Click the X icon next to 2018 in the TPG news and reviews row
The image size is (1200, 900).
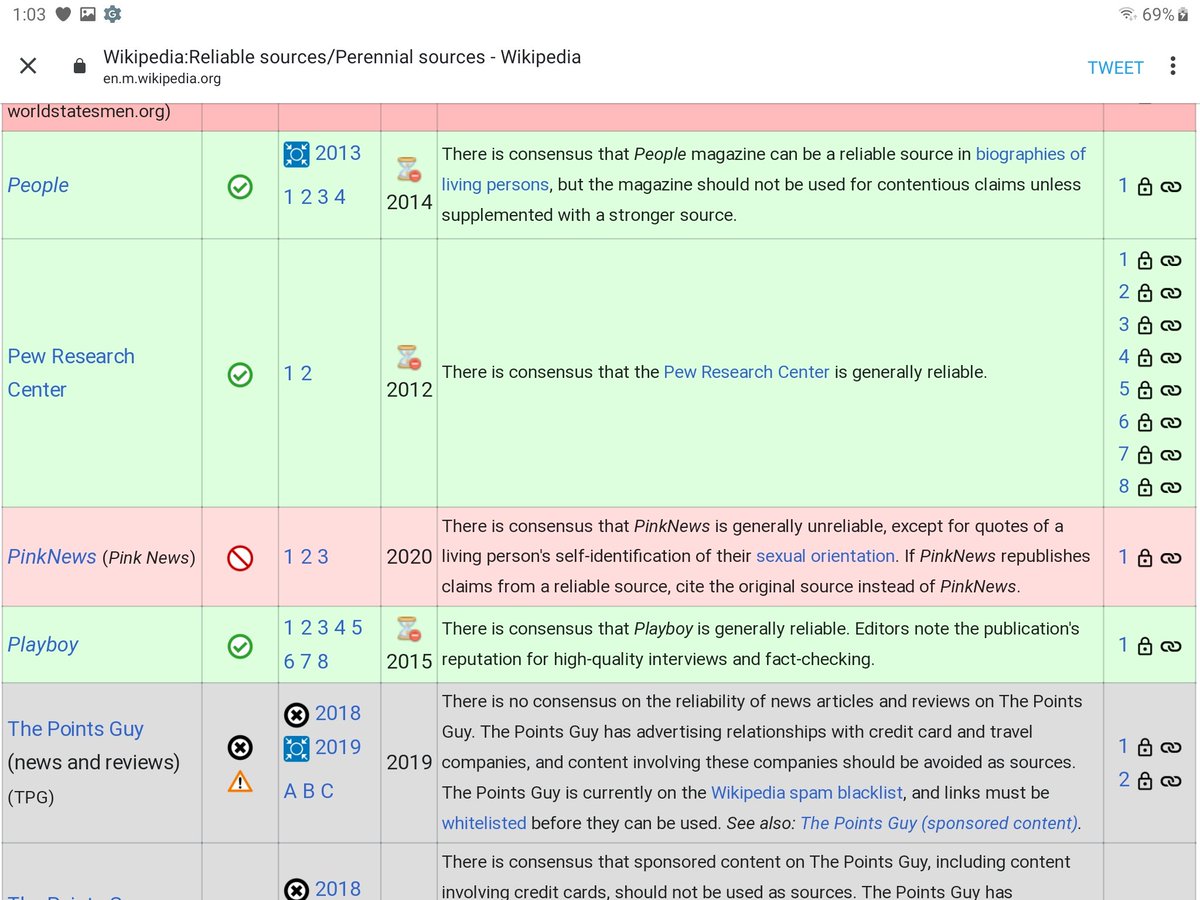[296, 714]
